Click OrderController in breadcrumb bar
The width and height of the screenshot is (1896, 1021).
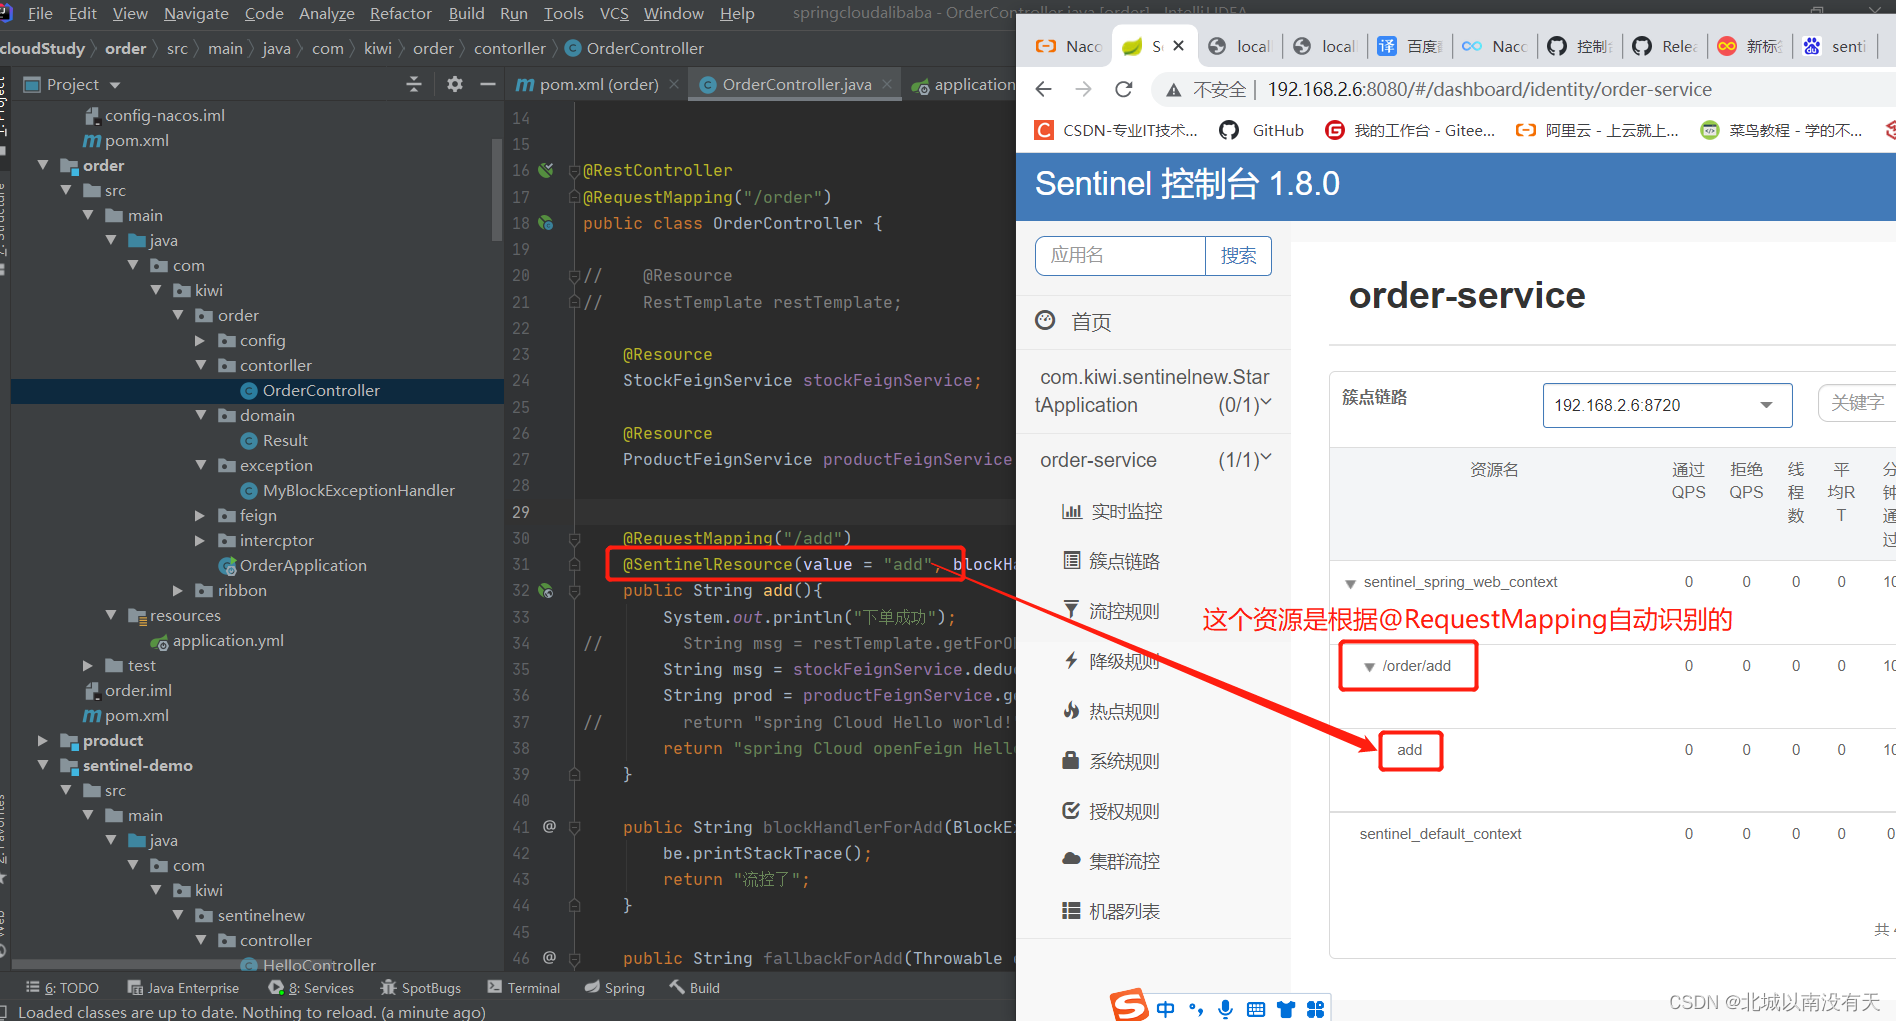click(645, 48)
